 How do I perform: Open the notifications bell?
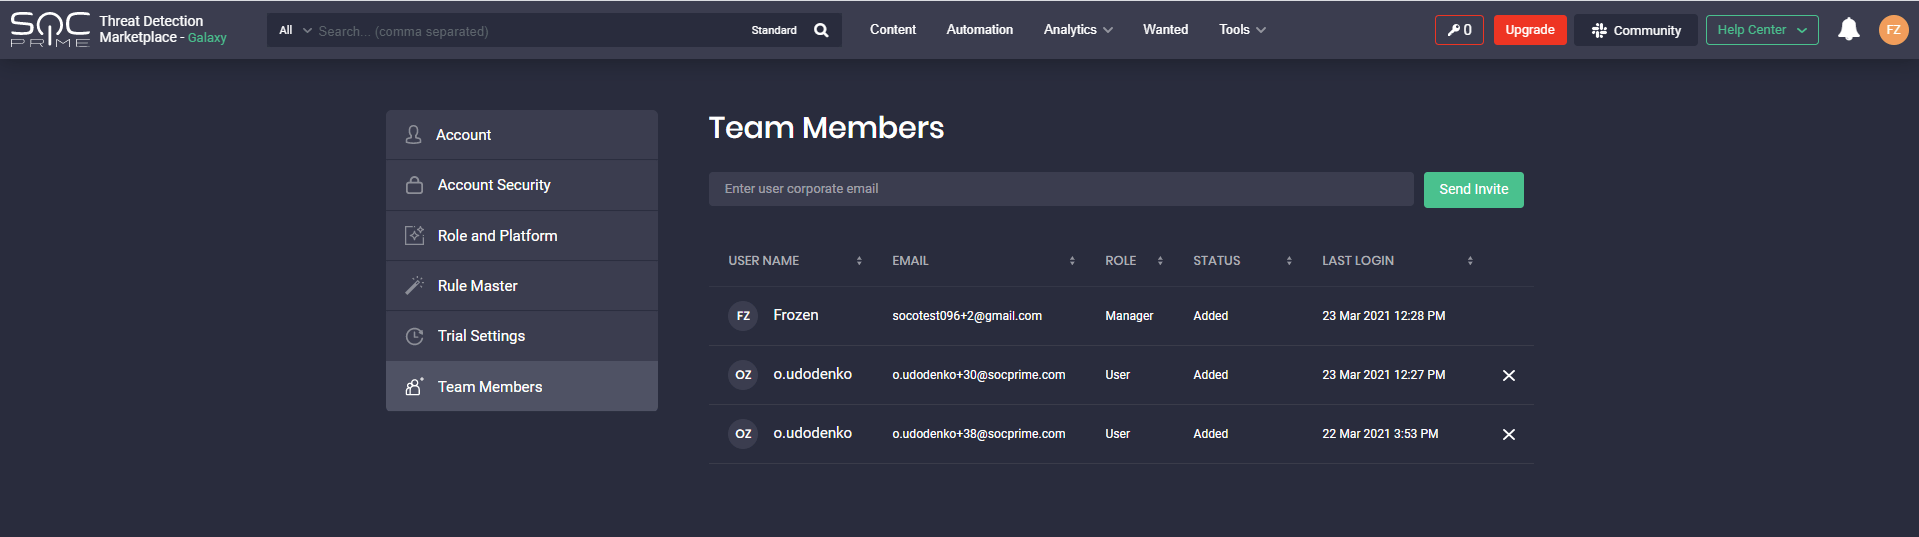1848,30
